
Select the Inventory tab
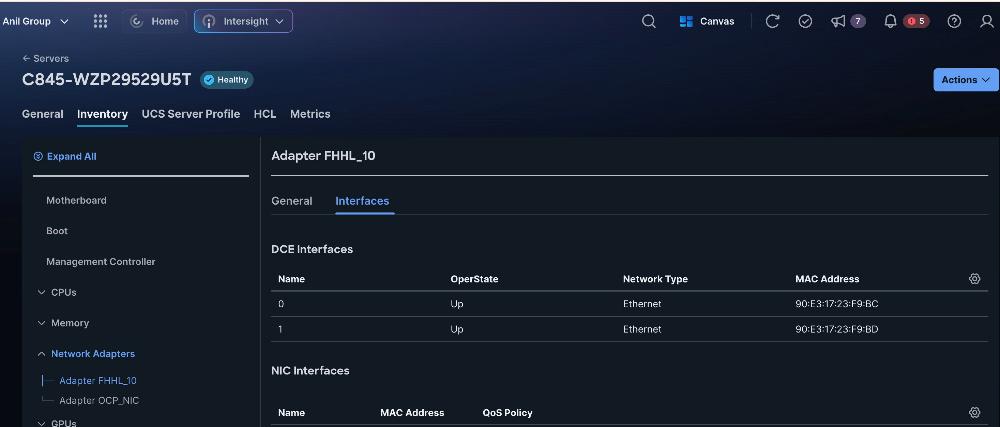[103, 114]
